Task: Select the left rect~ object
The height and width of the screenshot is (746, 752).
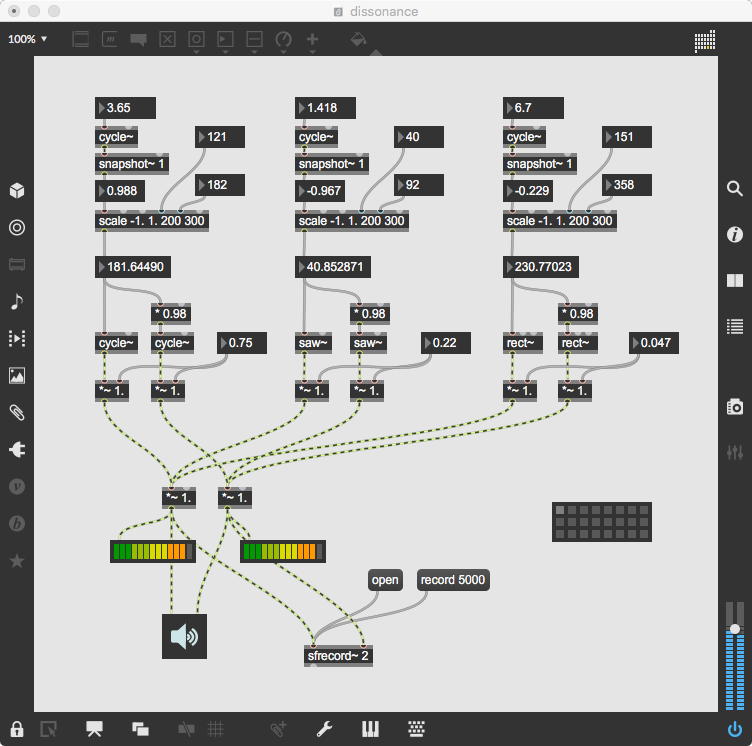Action: pos(523,343)
